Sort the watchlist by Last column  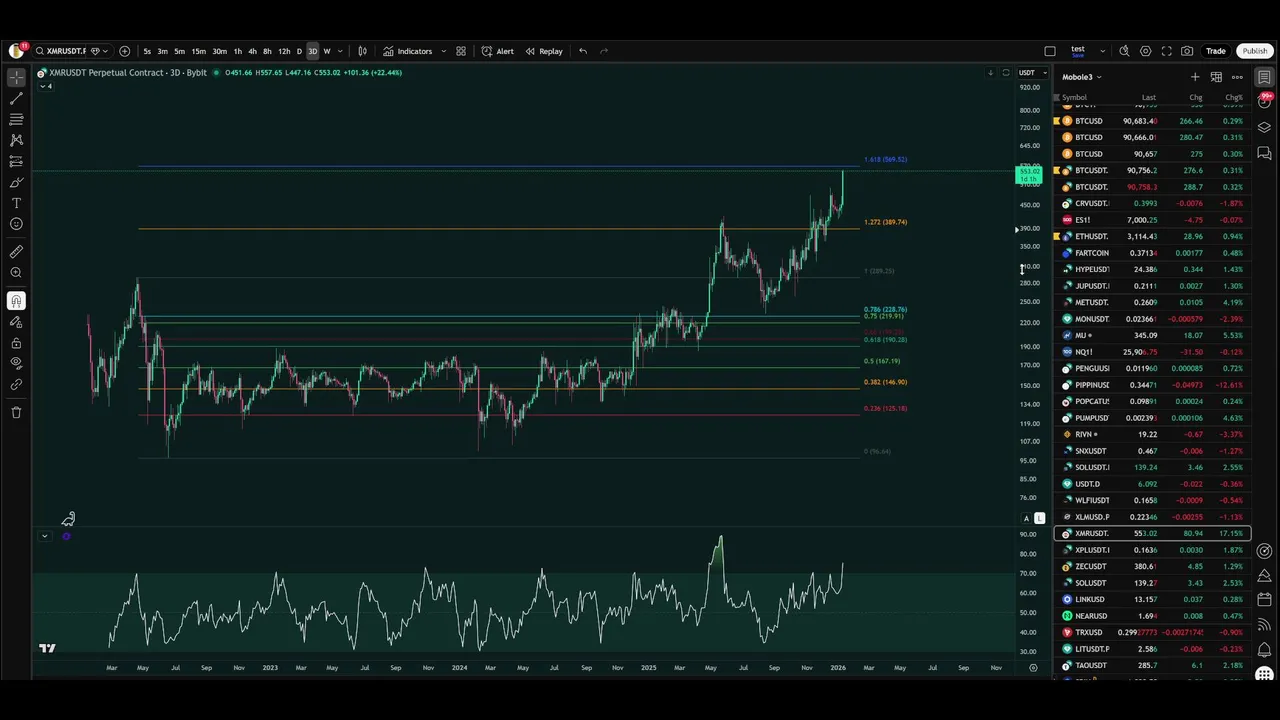coord(1149,98)
